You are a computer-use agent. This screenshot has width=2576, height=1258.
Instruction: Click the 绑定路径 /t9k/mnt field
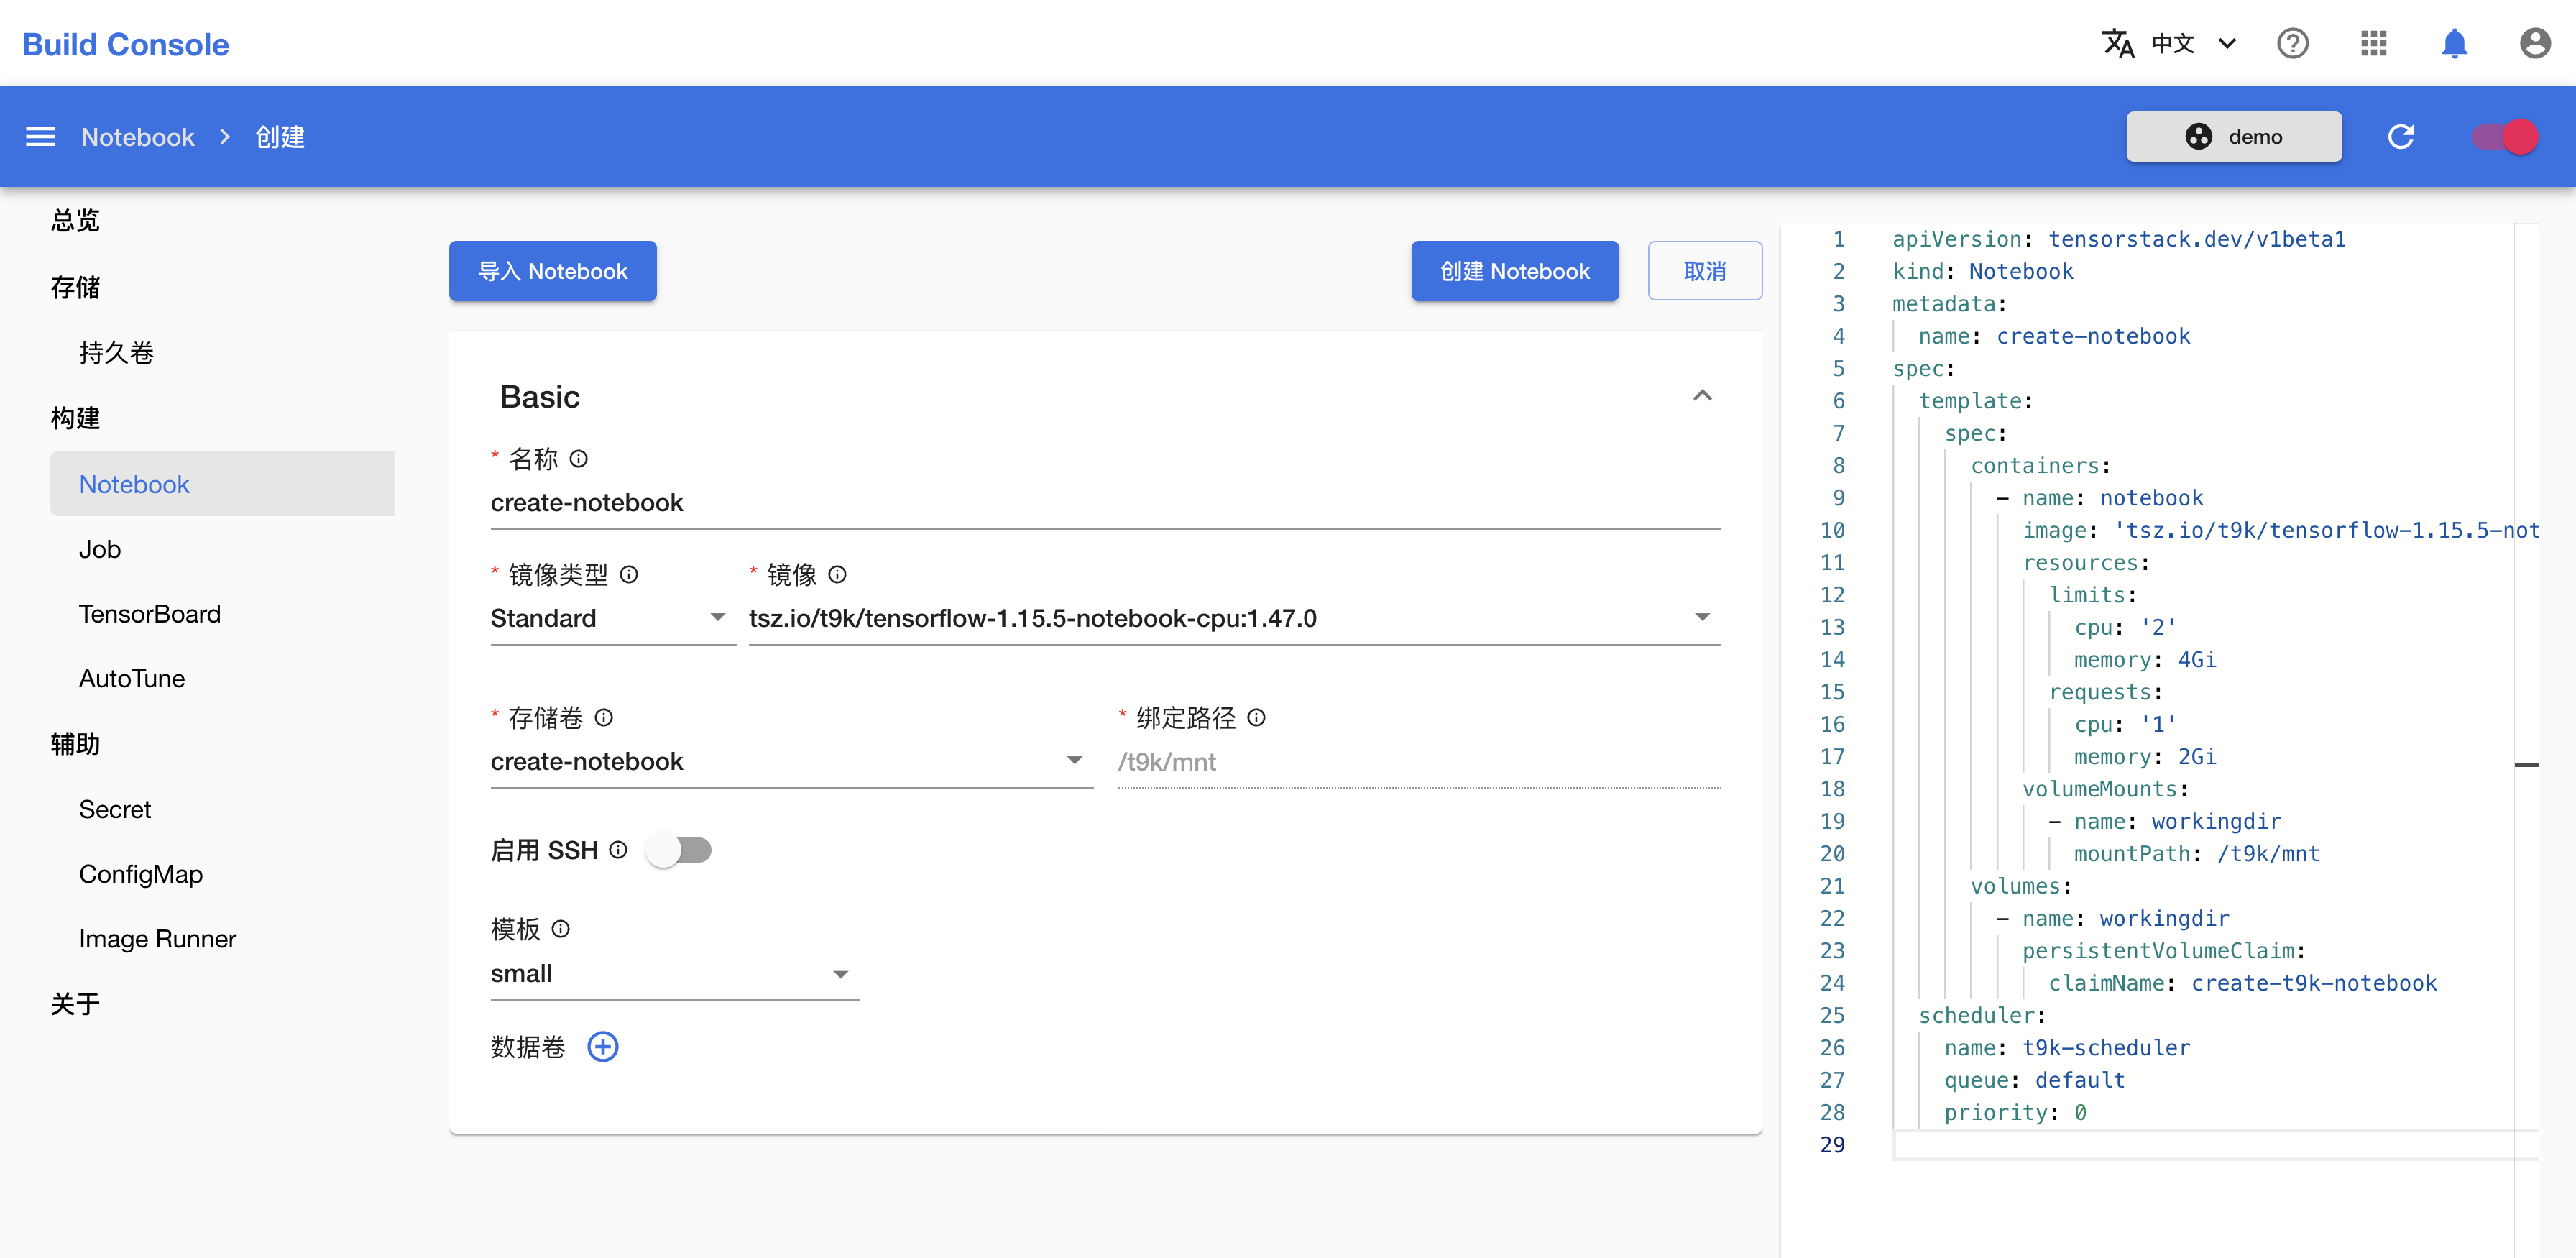[x=1419, y=762]
